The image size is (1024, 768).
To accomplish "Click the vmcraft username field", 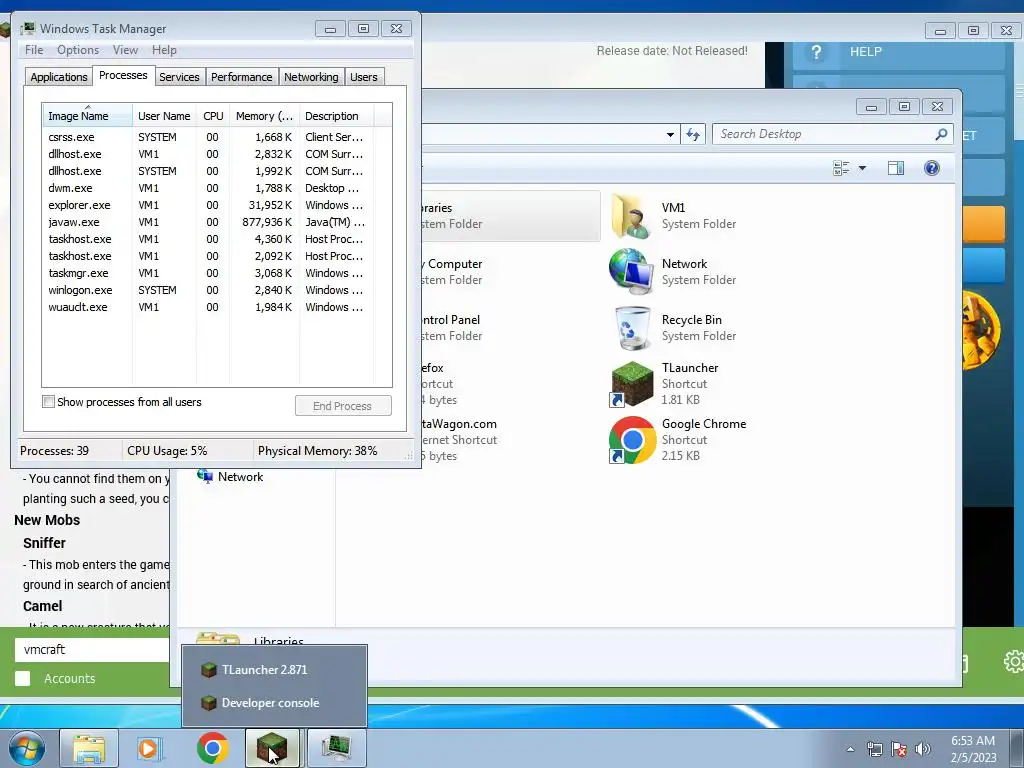I will pos(91,650).
